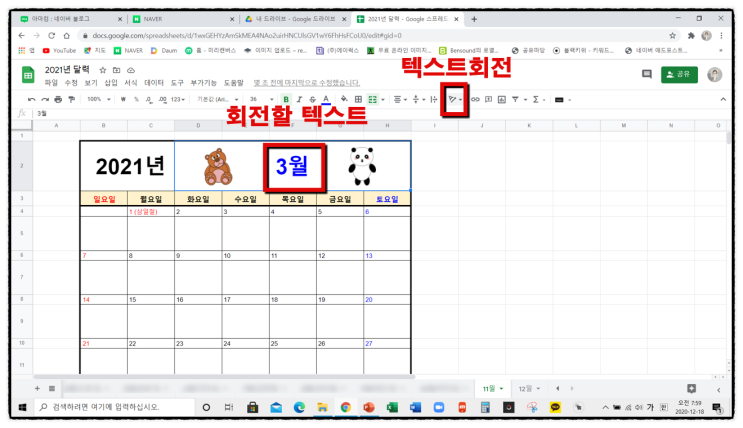Open PowerPoint from the taskbar
The height and width of the screenshot is (428, 743).
(x=369, y=407)
